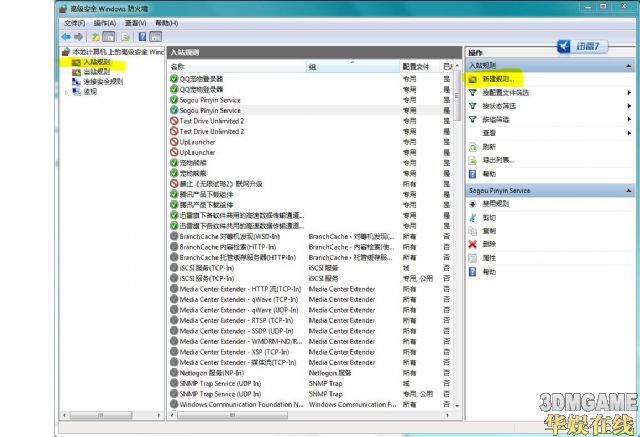Open 属性 (Properties) for the selected rule
This screenshot has height=437, width=640.
click(x=489, y=258)
